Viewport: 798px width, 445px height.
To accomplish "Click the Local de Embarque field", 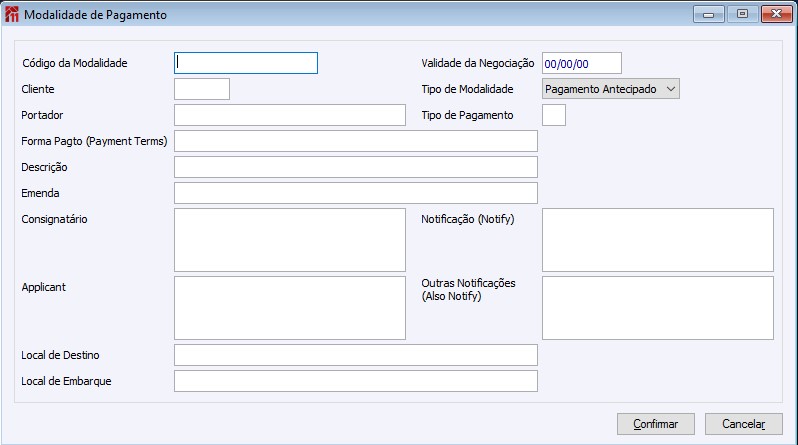I will coord(356,381).
